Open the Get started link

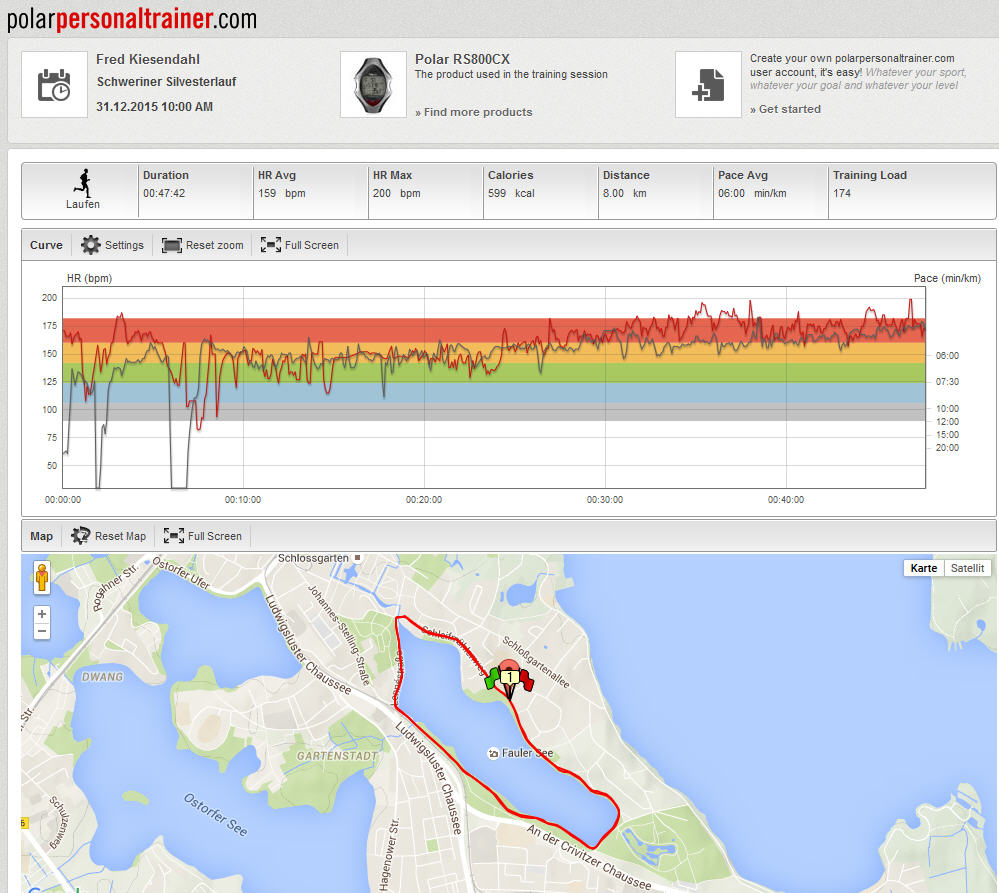[x=785, y=109]
